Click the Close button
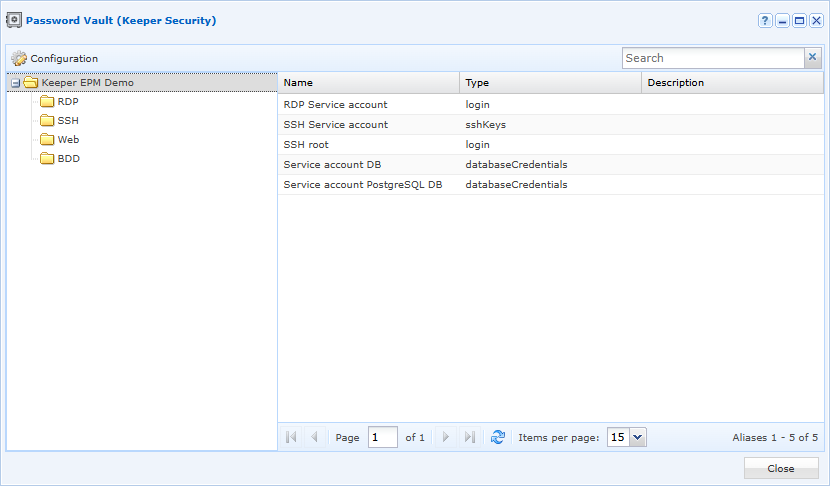This screenshot has height=486, width=830. (781, 469)
